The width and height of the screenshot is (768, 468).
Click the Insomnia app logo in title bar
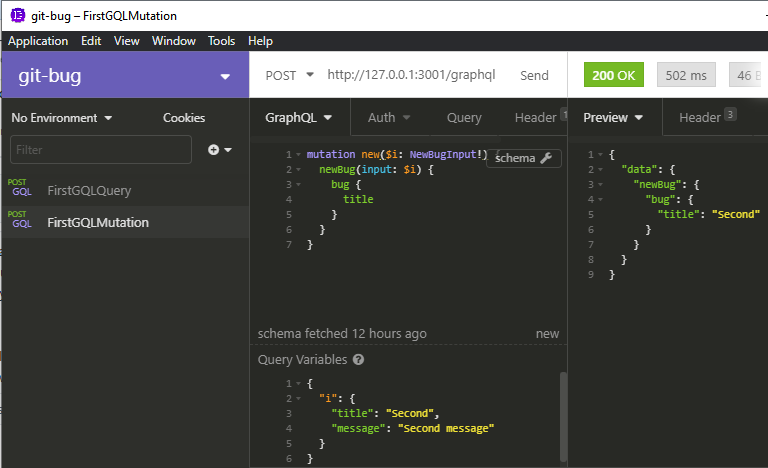[x=18, y=15]
